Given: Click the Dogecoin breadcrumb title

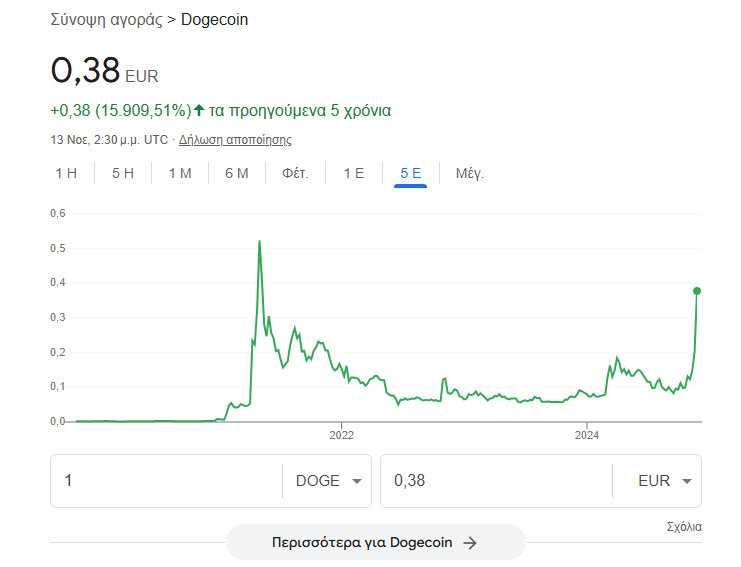Looking at the screenshot, I should [215, 20].
